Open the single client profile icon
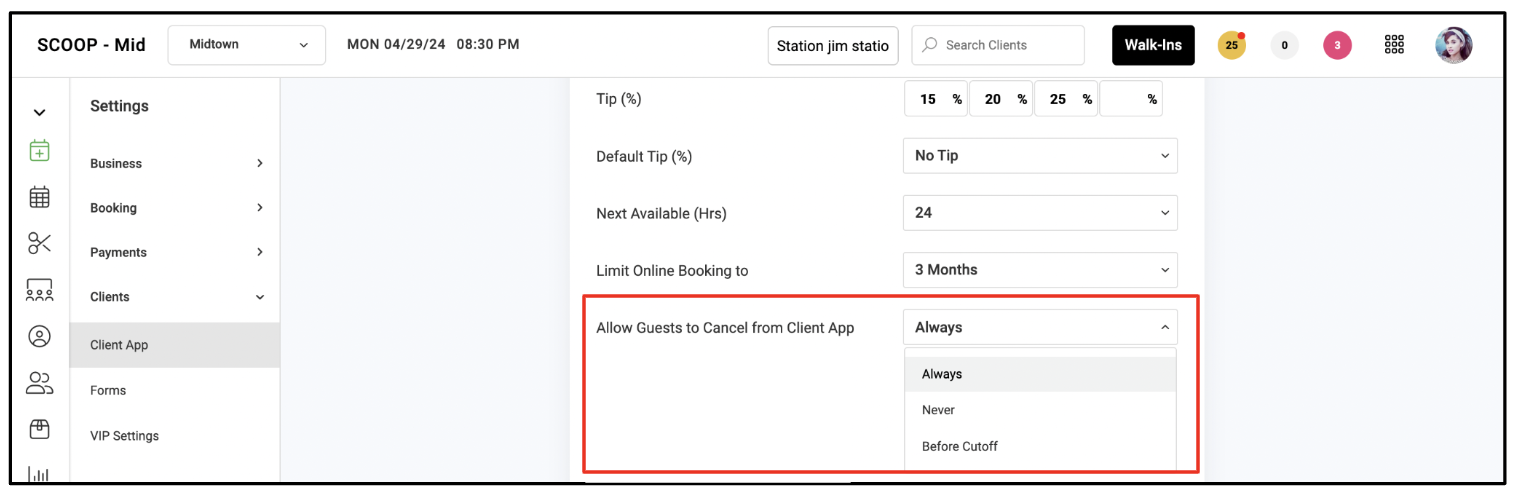This screenshot has height=500, width=1514. point(39,336)
